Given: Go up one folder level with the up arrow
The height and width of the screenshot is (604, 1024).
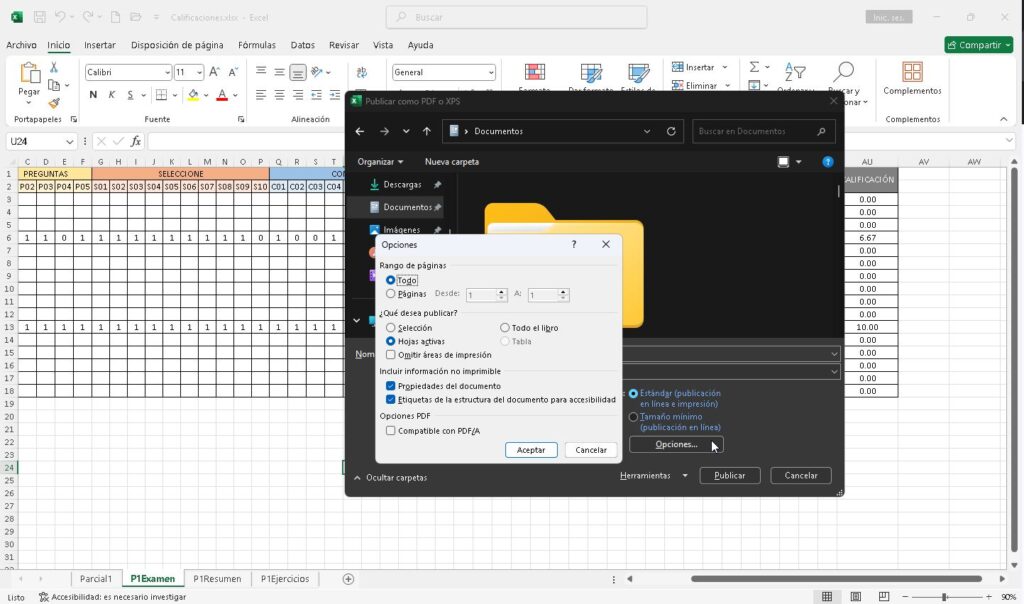Looking at the screenshot, I should coord(427,131).
